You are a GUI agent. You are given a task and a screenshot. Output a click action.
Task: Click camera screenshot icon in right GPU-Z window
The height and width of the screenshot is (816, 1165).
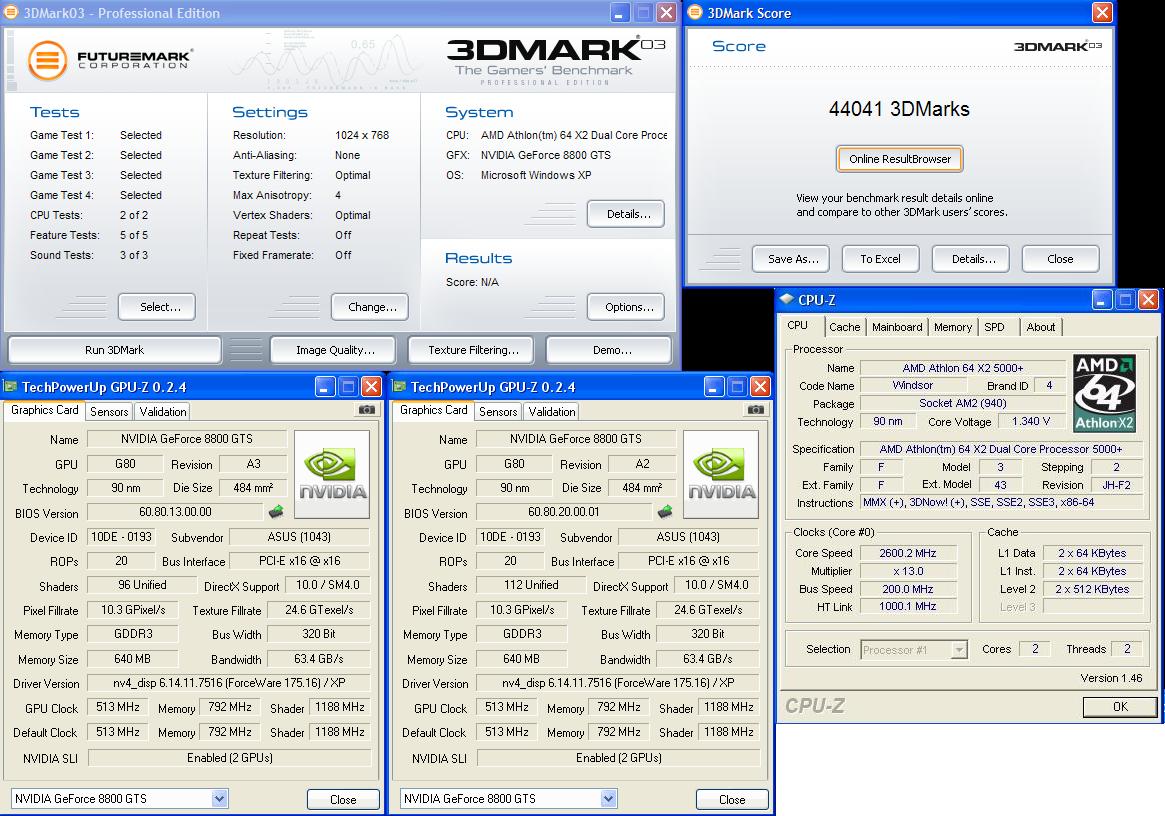(x=756, y=409)
